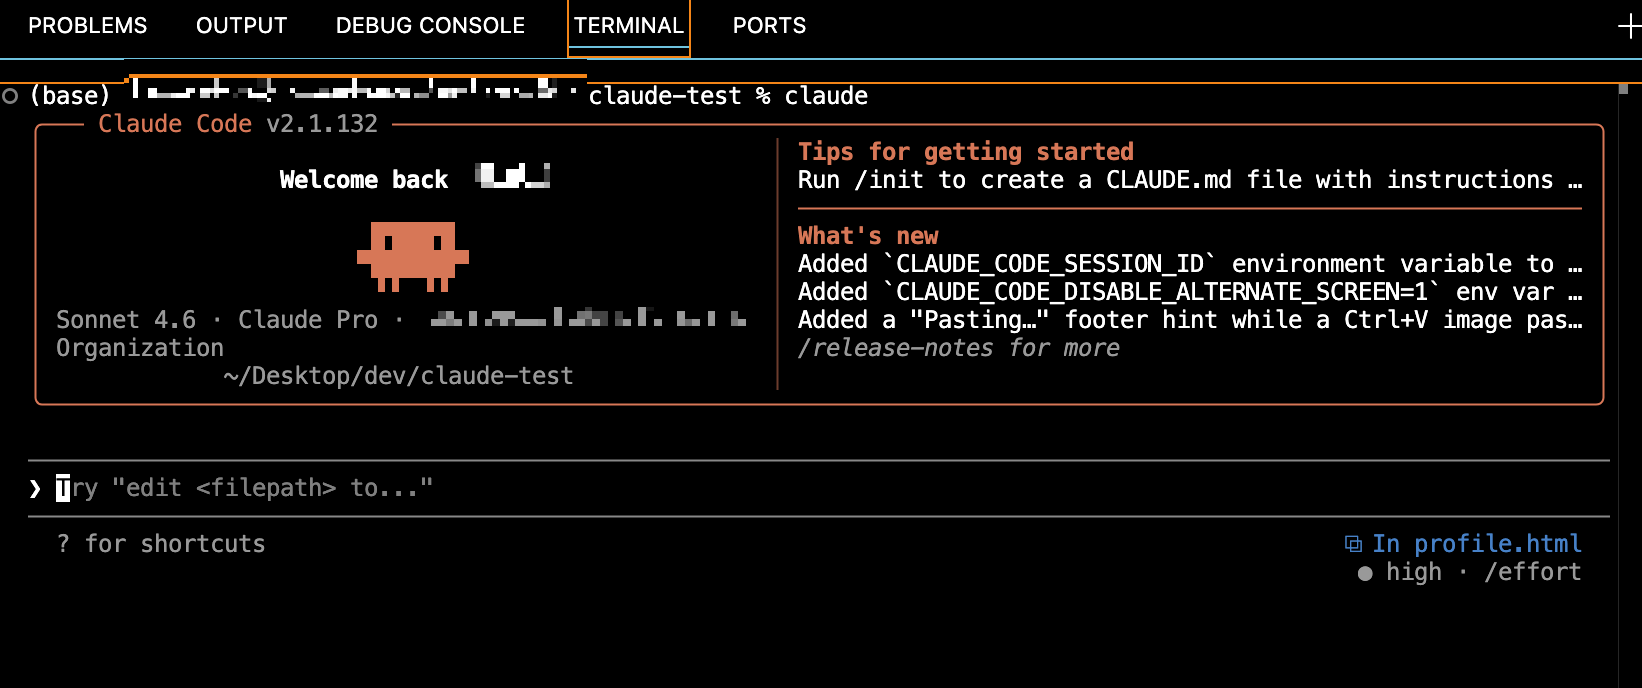1642x688 pixels.
Task: Click the "high" effort level text
Action: tap(1413, 572)
